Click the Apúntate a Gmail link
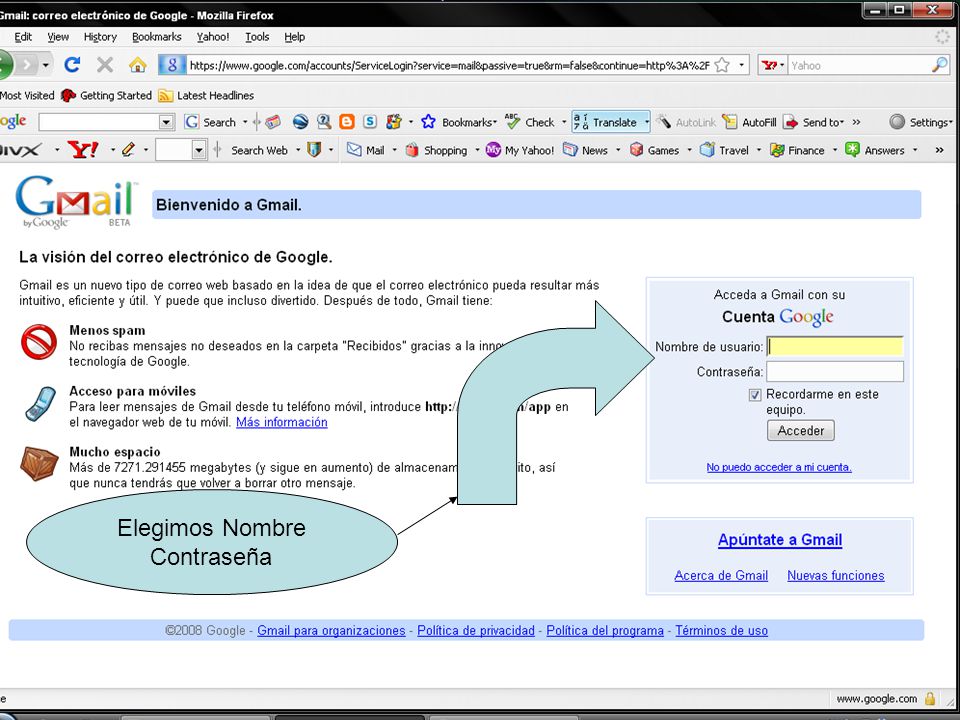The image size is (960, 720). point(780,539)
